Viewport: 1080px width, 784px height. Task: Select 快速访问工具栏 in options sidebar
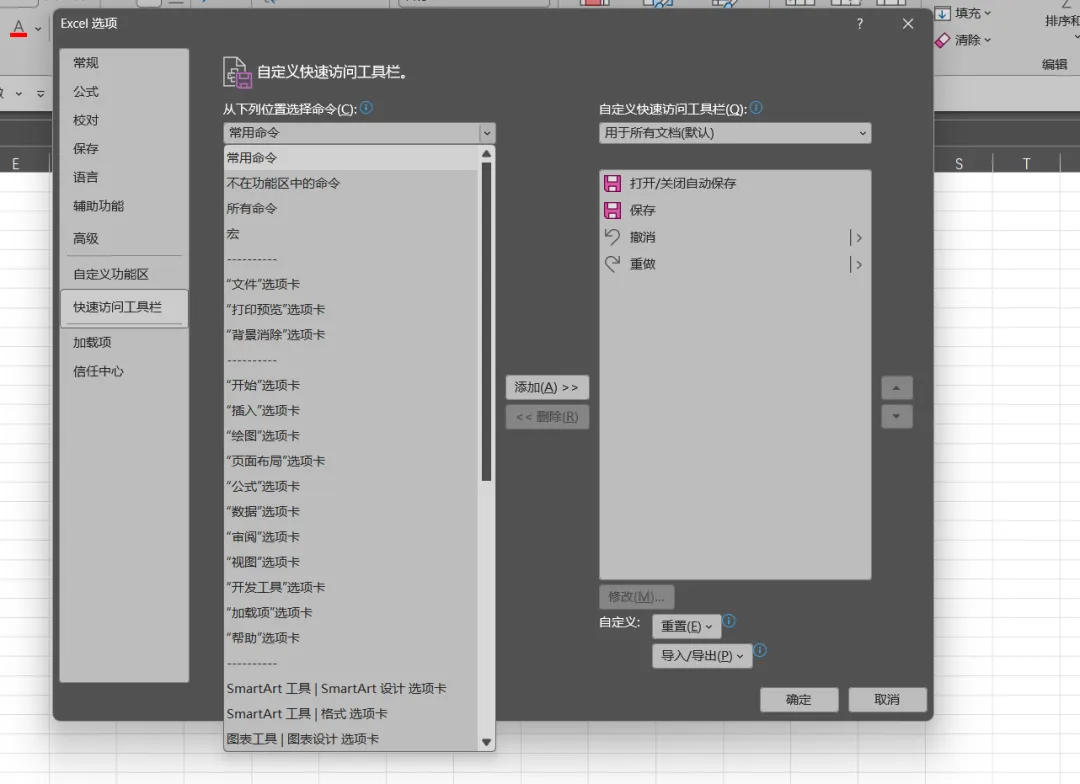tap(124, 307)
